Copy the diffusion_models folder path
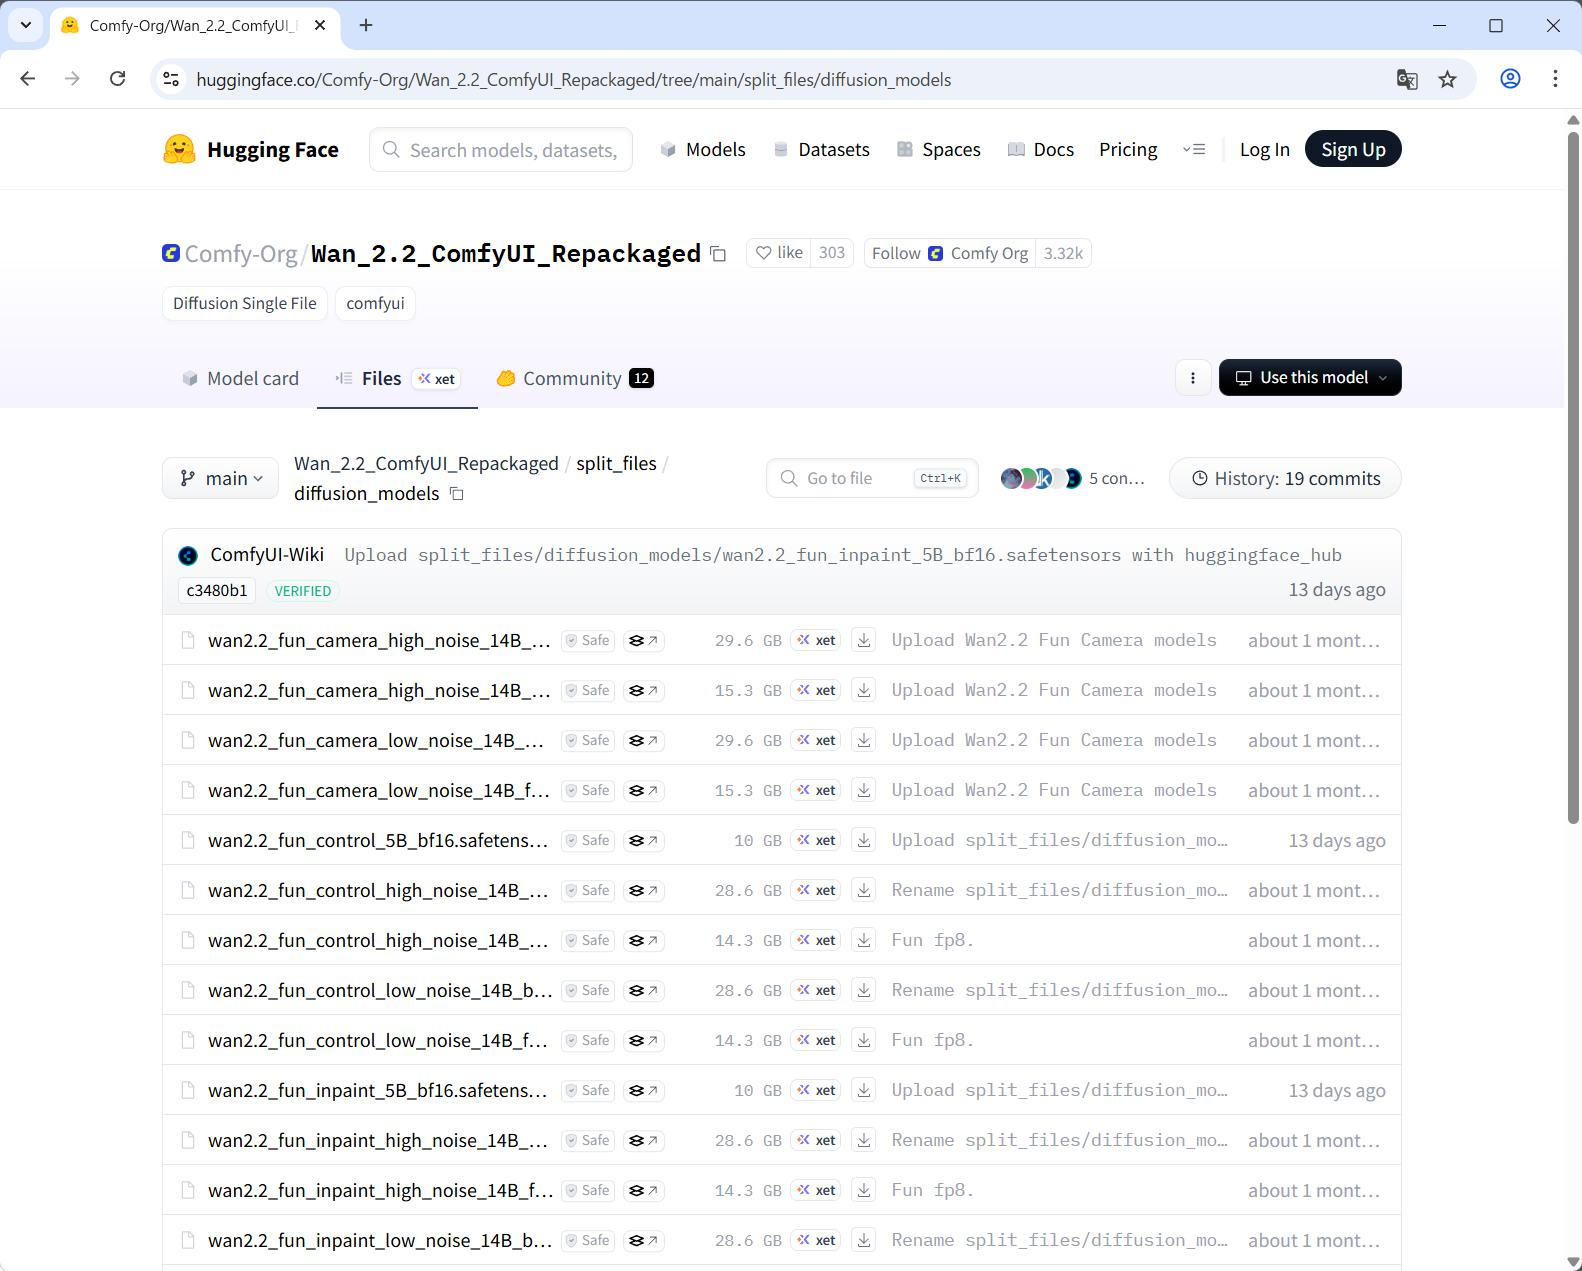This screenshot has width=1582, height=1271. (457, 494)
